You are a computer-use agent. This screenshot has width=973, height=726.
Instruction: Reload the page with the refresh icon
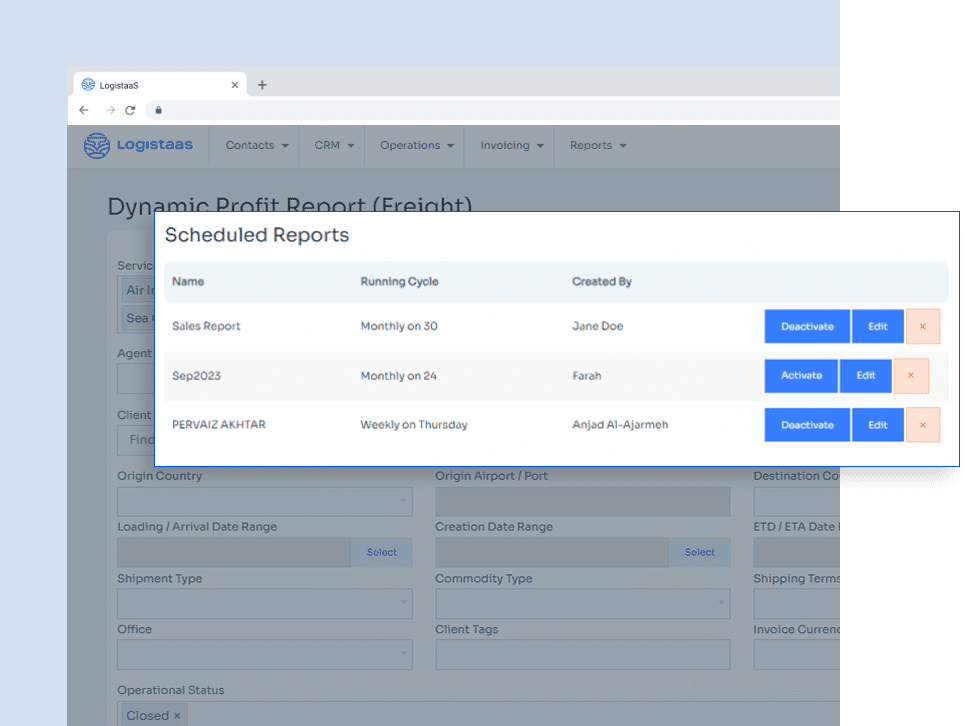[x=130, y=110]
